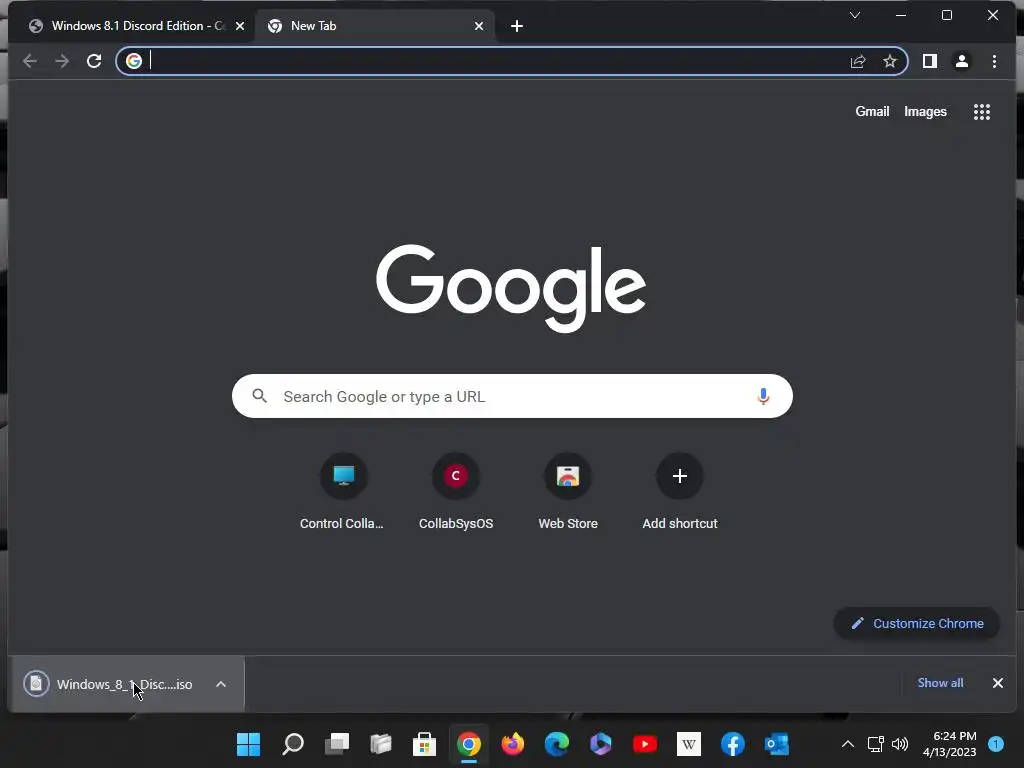Open Microsoft Store from taskbar
Image resolution: width=1024 pixels, height=768 pixels.
(424, 744)
